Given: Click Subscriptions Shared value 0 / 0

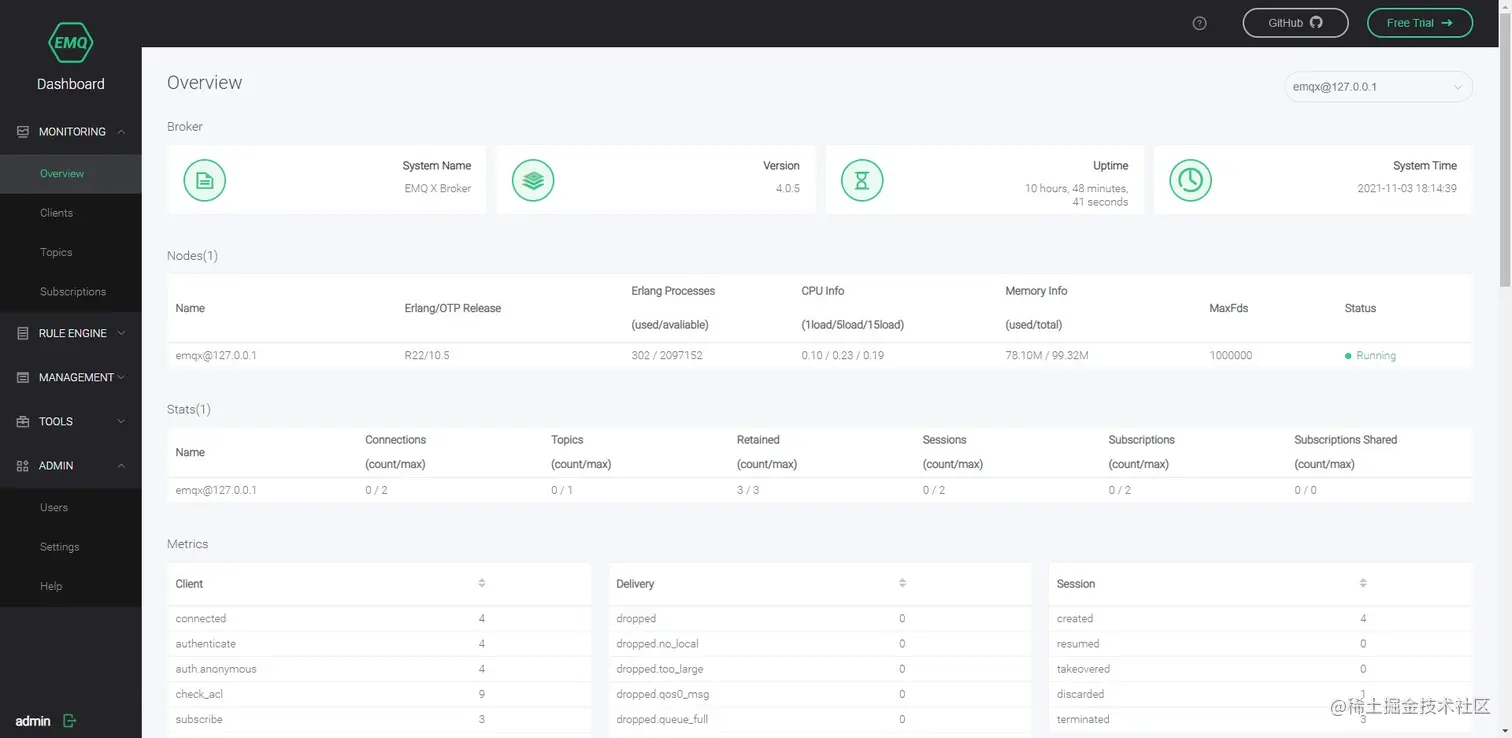Looking at the screenshot, I should (x=1305, y=490).
